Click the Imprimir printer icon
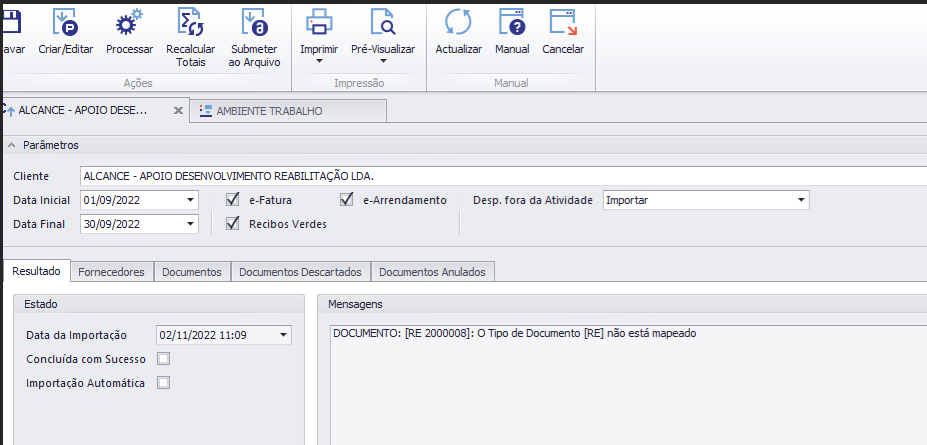This screenshot has width=927, height=445. point(318,22)
